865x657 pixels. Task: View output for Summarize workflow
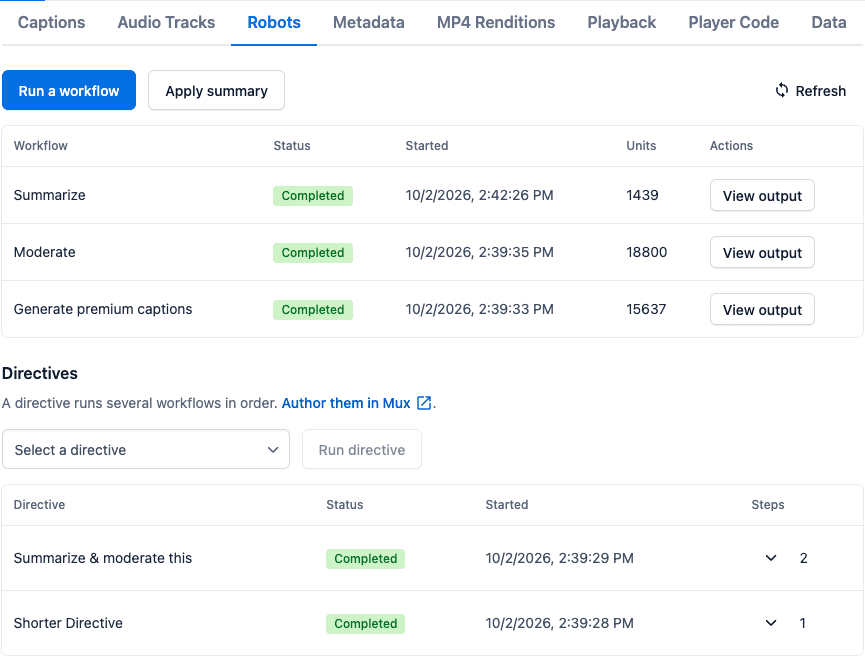[x=762, y=195]
